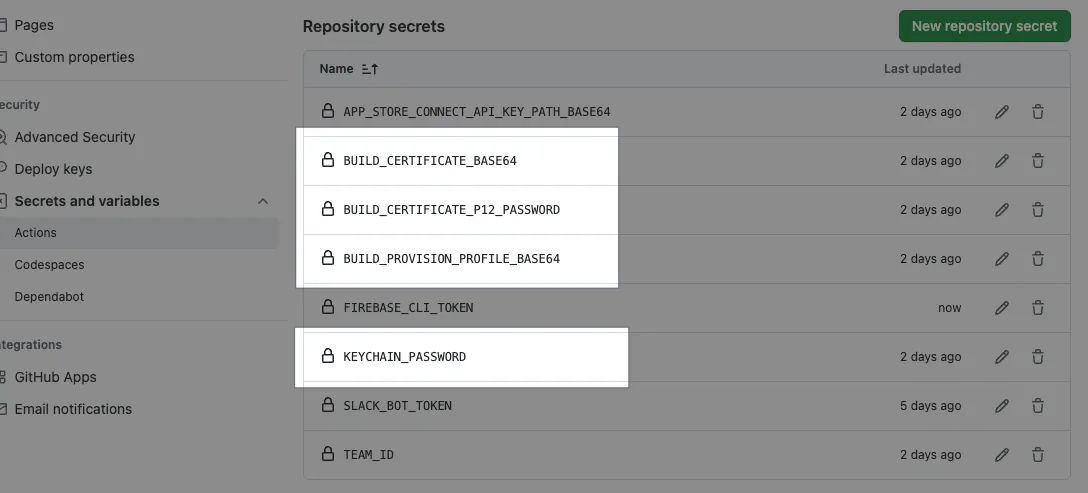Viewport: 1088px width, 493px height.
Task: Edit the APP_STORE_CONNECT_API_KEY_PATH_BASE64 secret pencil icon
Action: coord(1002,112)
